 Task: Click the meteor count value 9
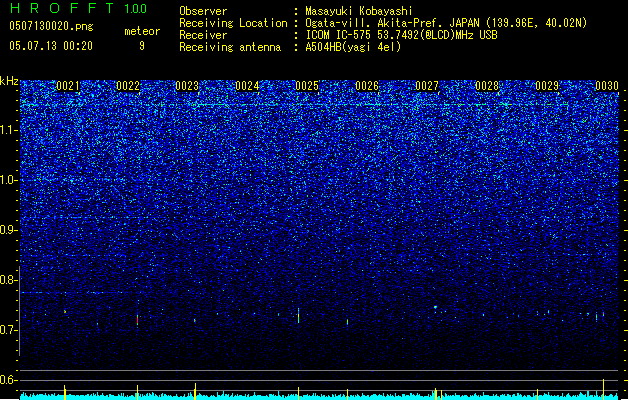(x=142, y=46)
